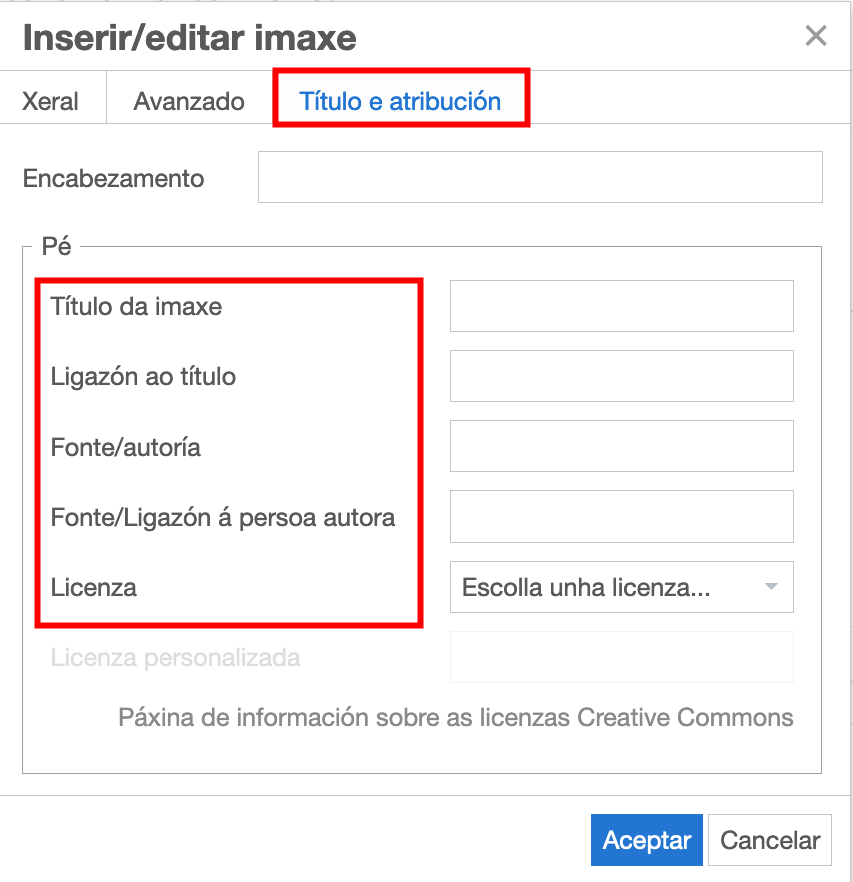
Task: Close the Inserir/editar imaxe dialog
Action: [816, 36]
